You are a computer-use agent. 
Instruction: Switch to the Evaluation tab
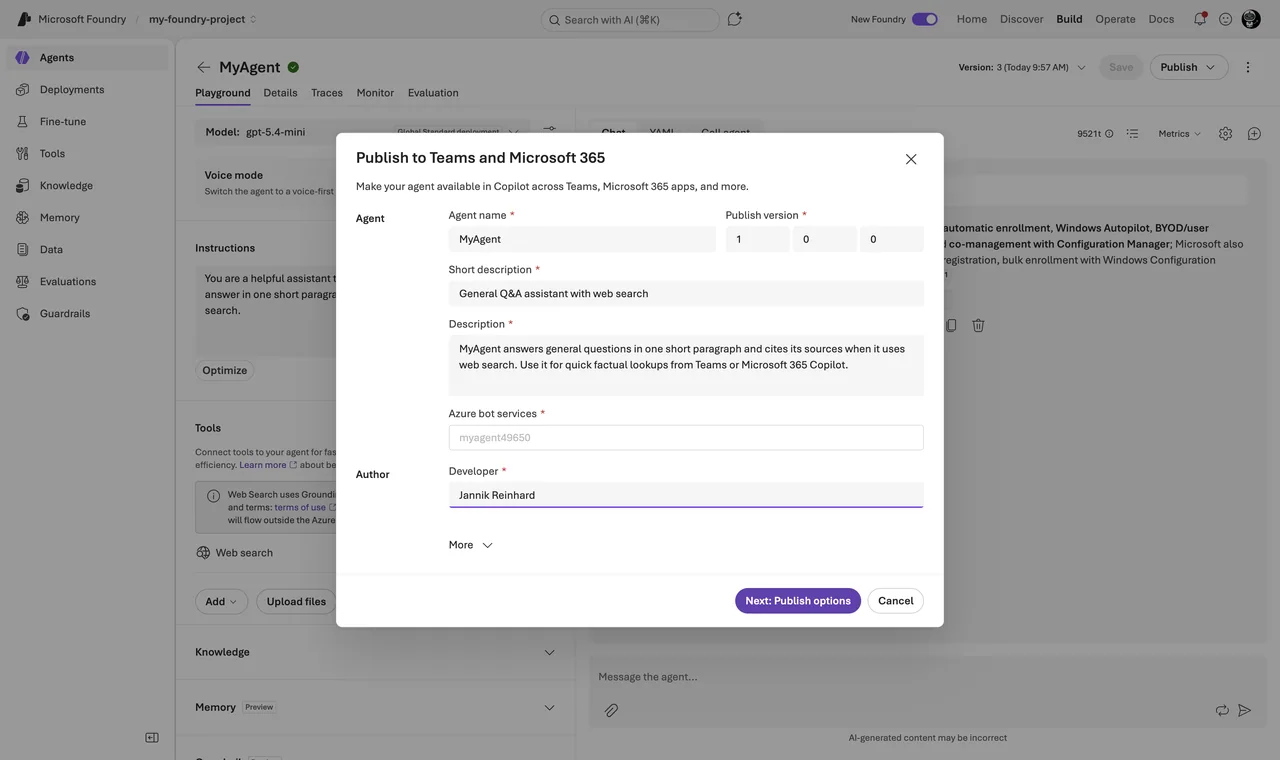(433, 93)
